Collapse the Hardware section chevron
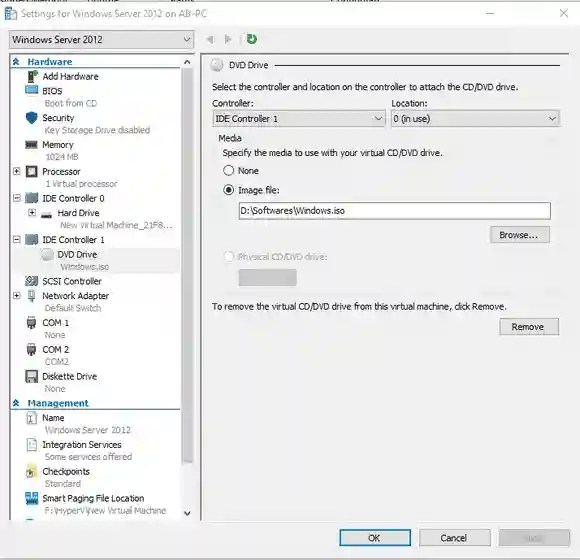Image resolution: width=580 pixels, height=560 pixels. 16,62
